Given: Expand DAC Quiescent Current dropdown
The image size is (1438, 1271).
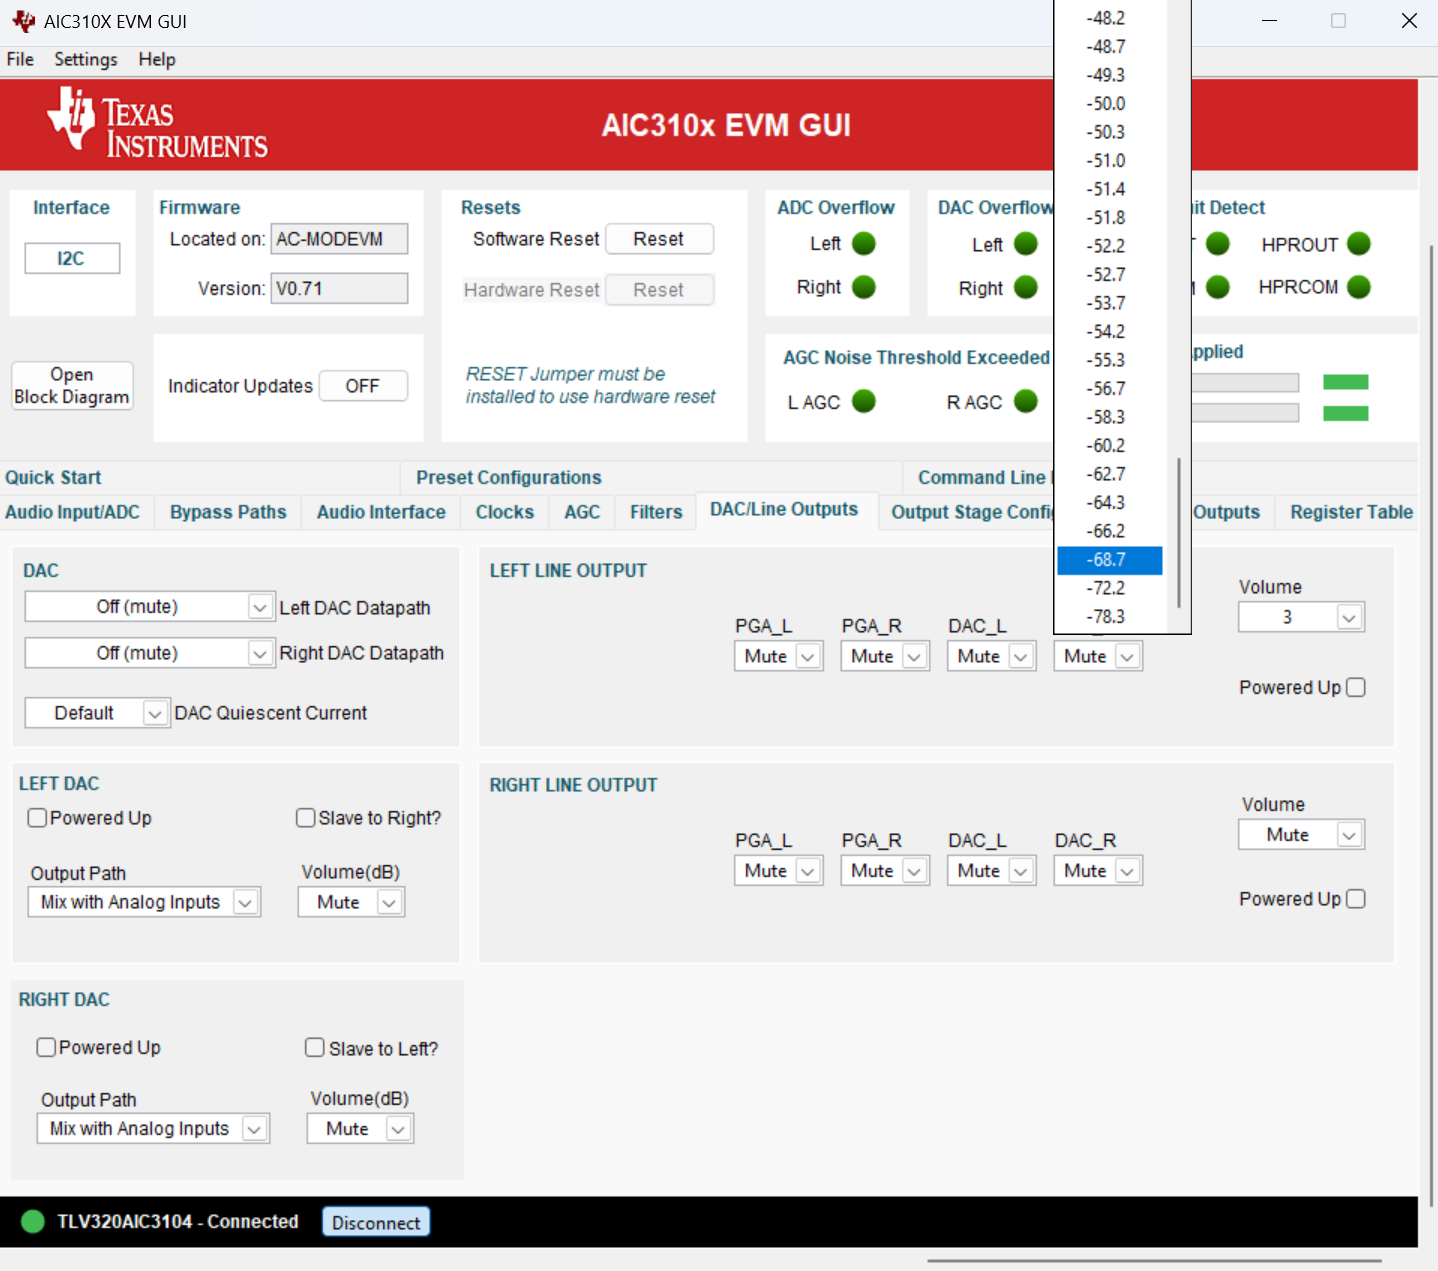Looking at the screenshot, I should (97, 713).
